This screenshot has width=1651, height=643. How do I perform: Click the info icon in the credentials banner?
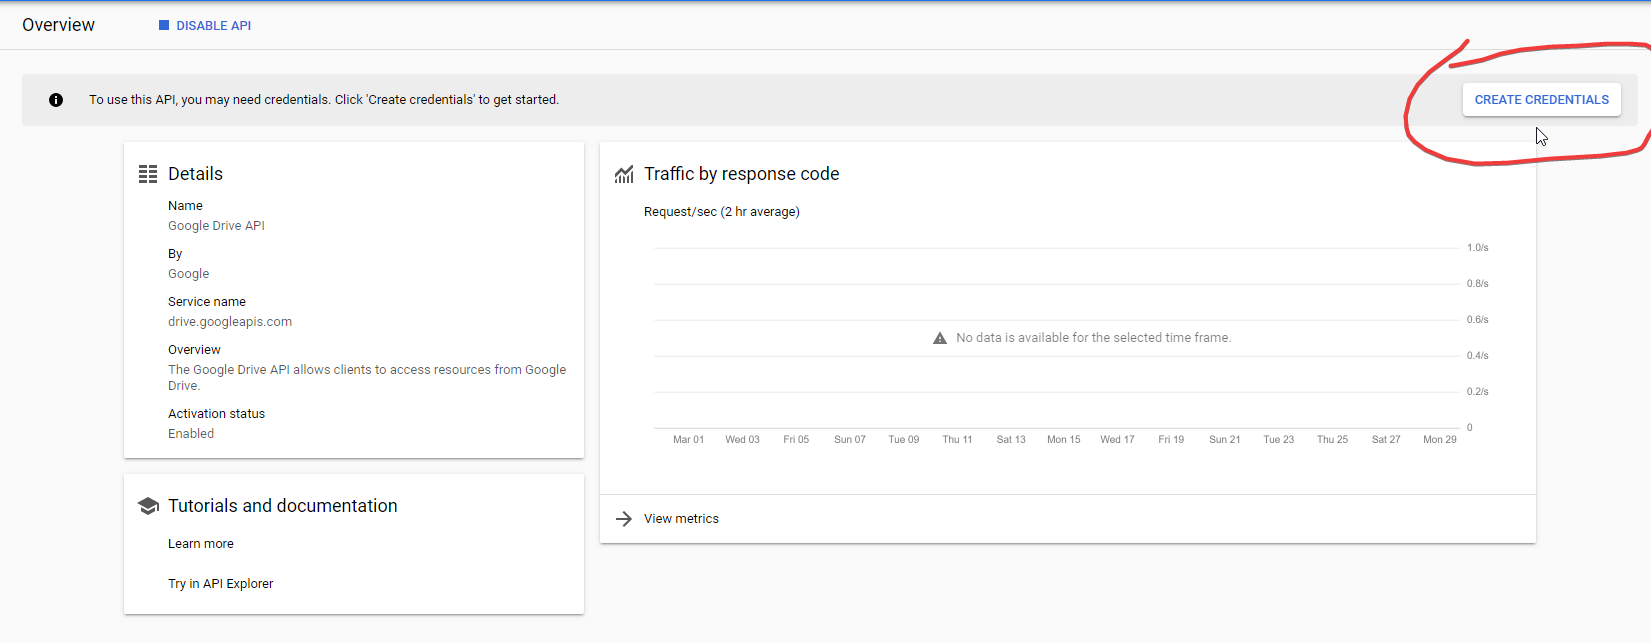(56, 100)
